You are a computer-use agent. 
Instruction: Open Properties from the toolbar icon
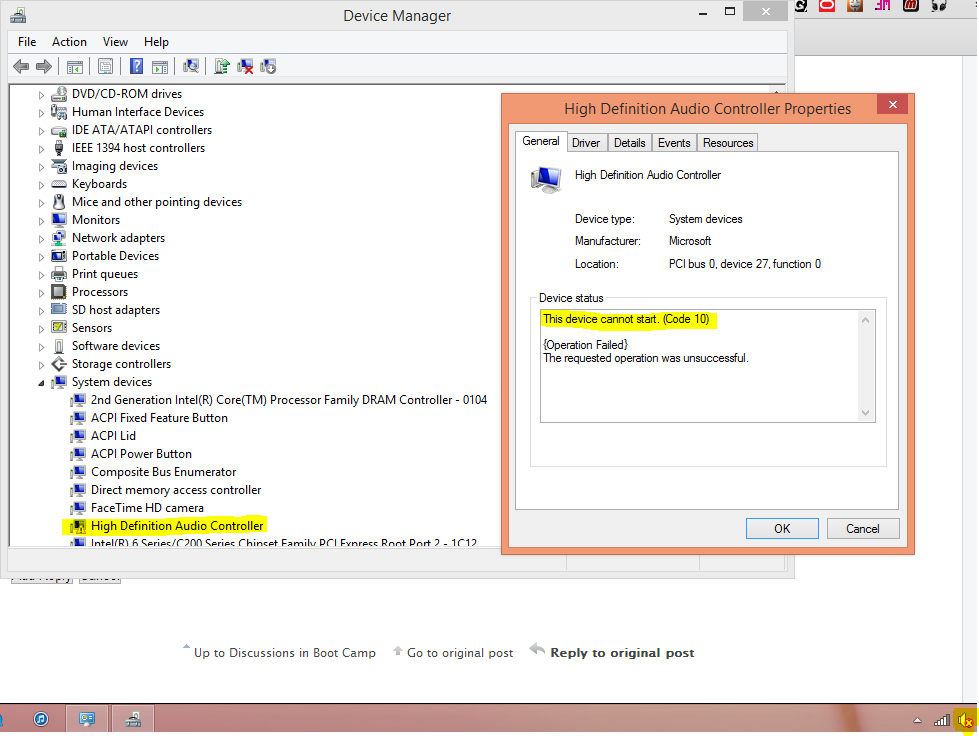(106, 66)
